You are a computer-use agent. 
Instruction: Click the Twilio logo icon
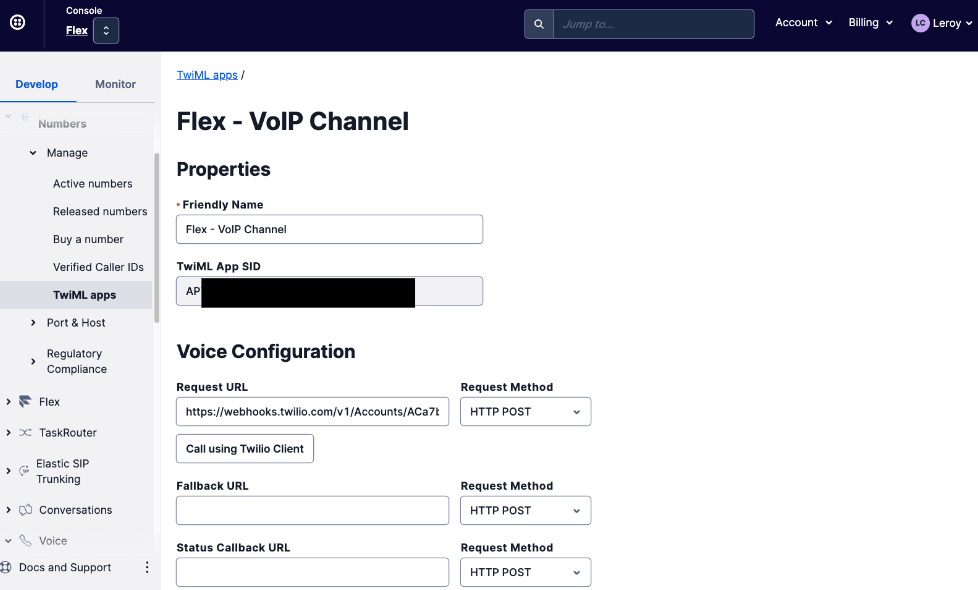(x=17, y=22)
